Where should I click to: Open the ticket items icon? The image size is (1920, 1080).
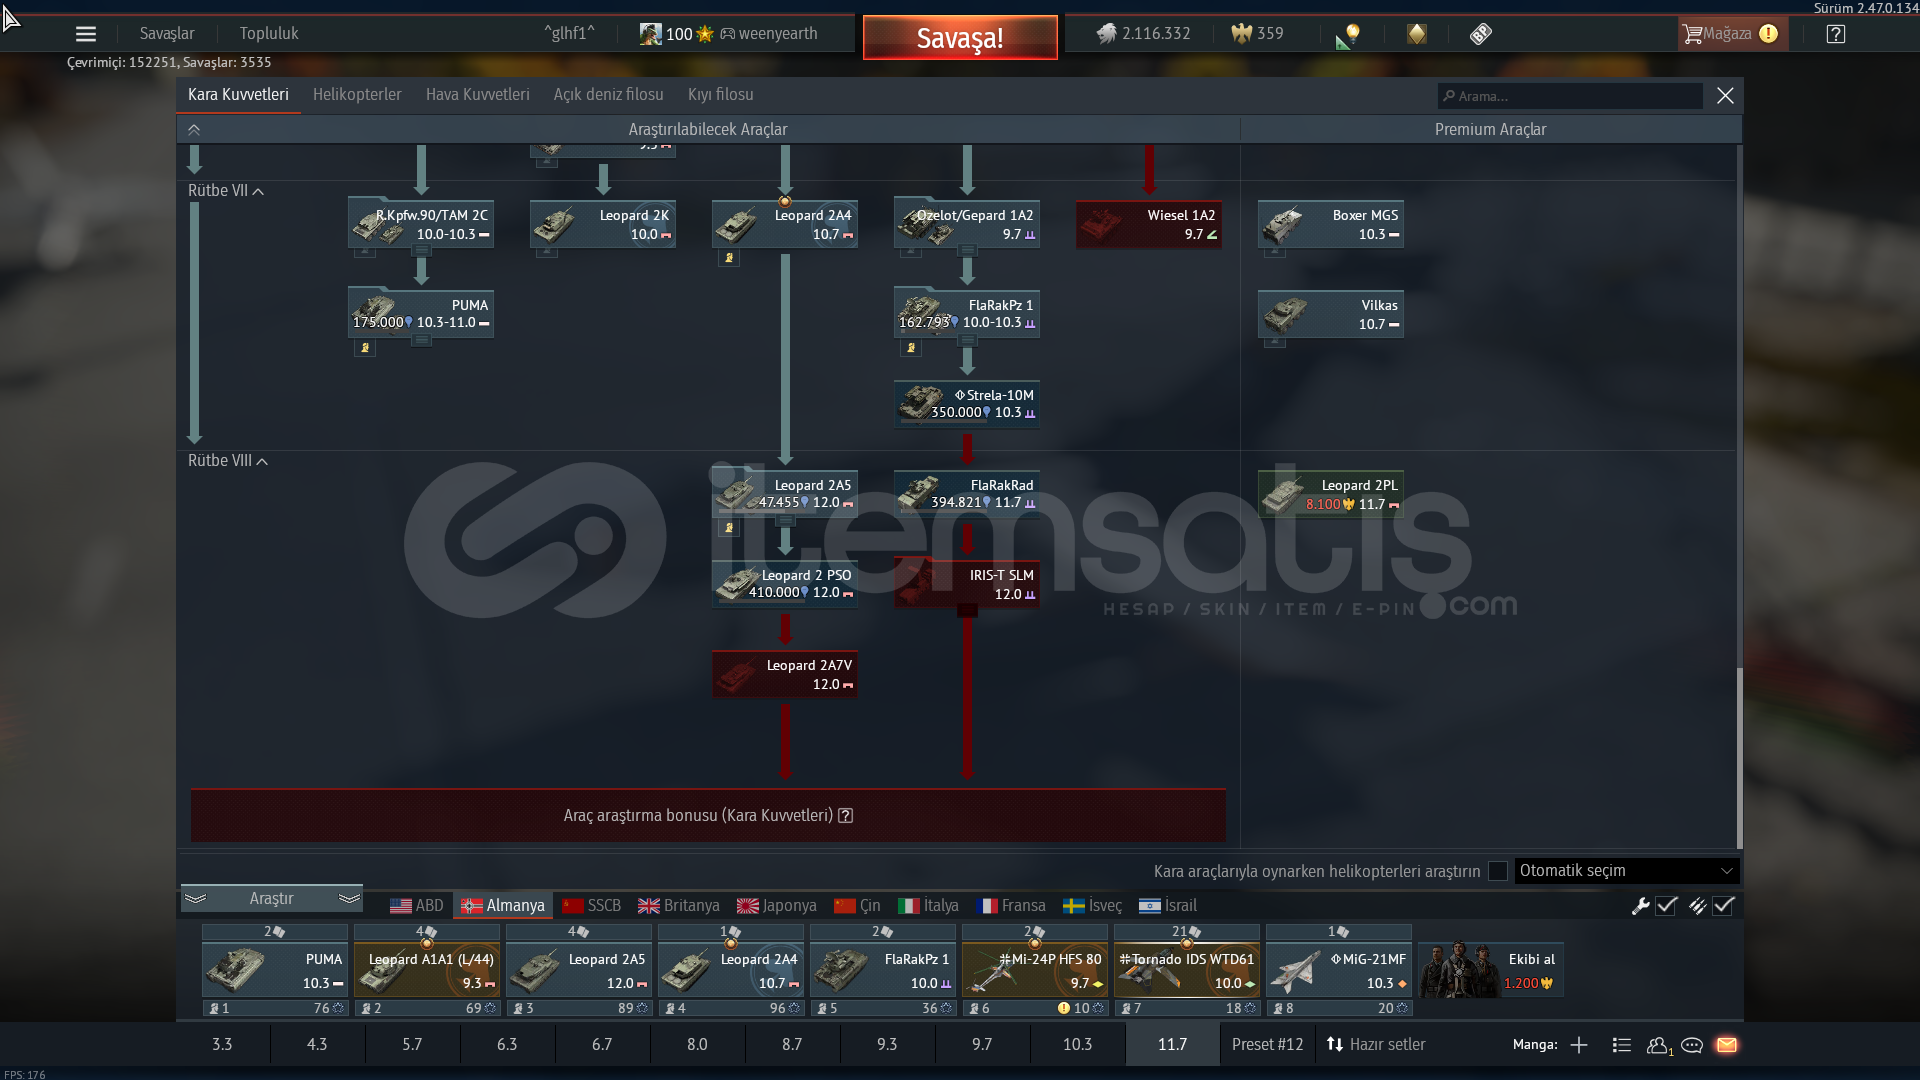click(1481, 34)
